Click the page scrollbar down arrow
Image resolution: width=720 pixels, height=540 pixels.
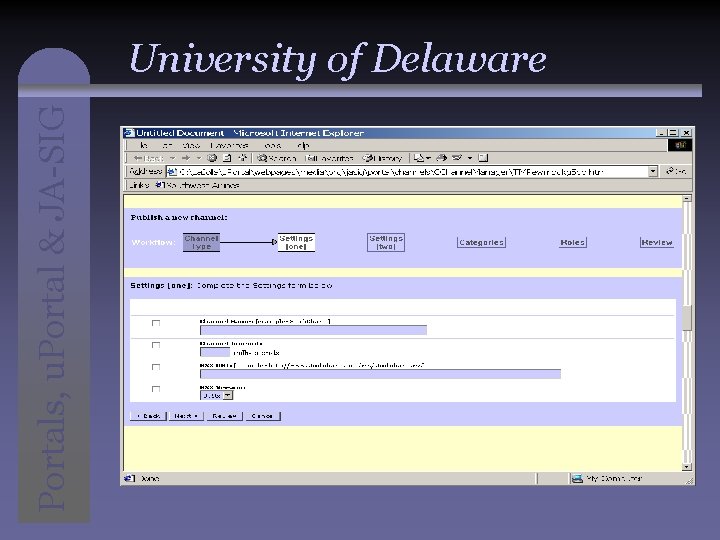tap(687, 467)
